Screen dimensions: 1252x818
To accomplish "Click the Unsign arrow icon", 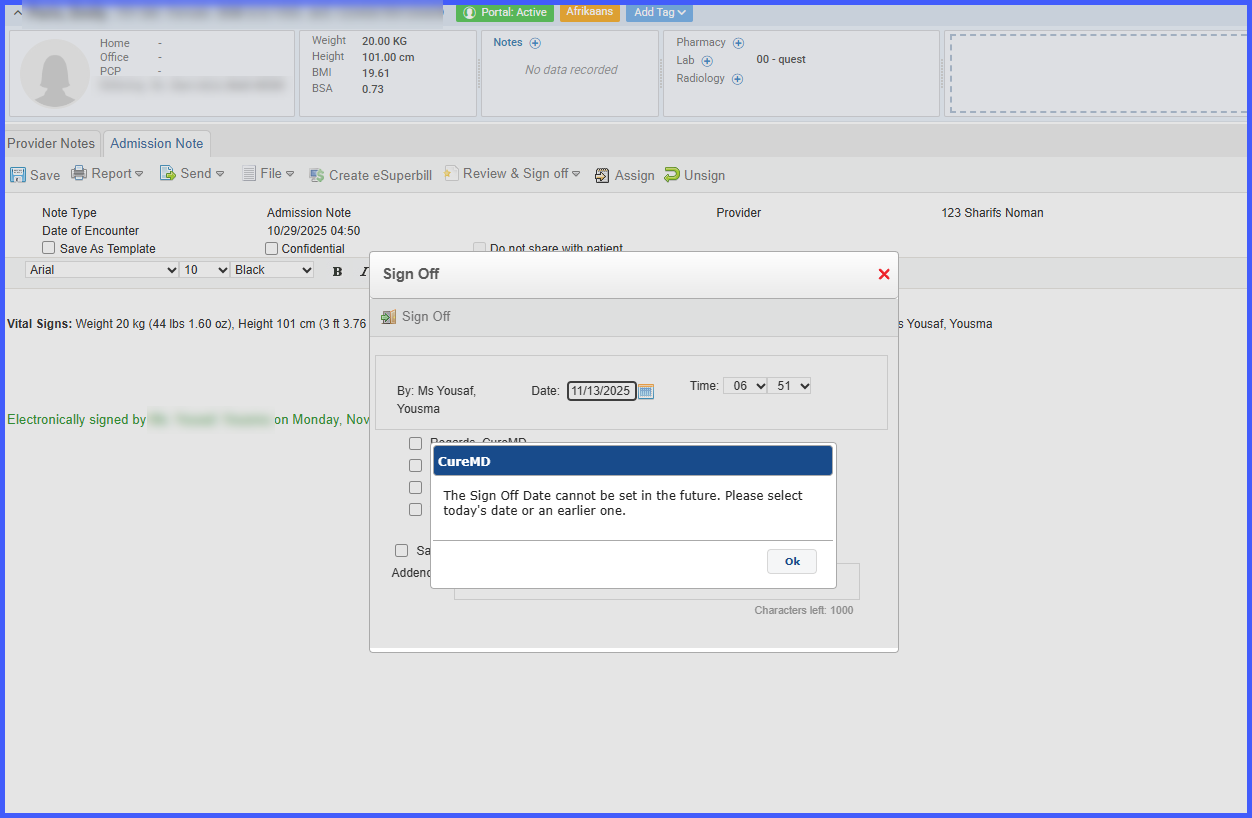I will (672, 175).
